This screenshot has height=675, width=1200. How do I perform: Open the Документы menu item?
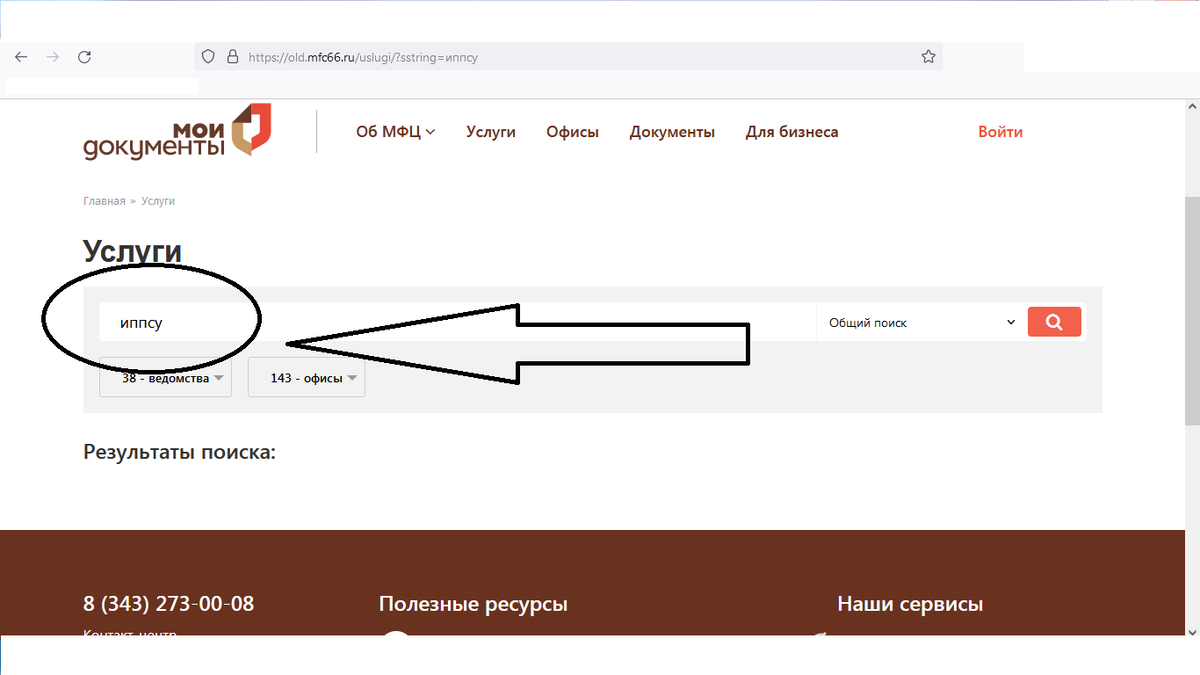point(672,131)
